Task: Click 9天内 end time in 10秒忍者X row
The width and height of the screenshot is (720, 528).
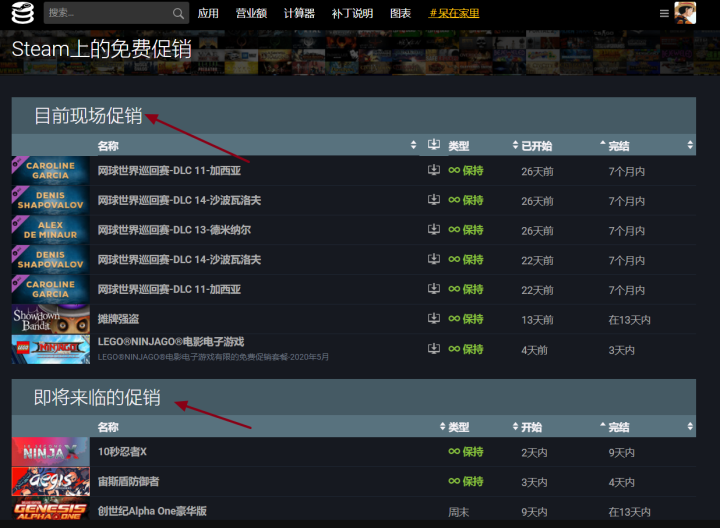Action: tap(621, 453)
